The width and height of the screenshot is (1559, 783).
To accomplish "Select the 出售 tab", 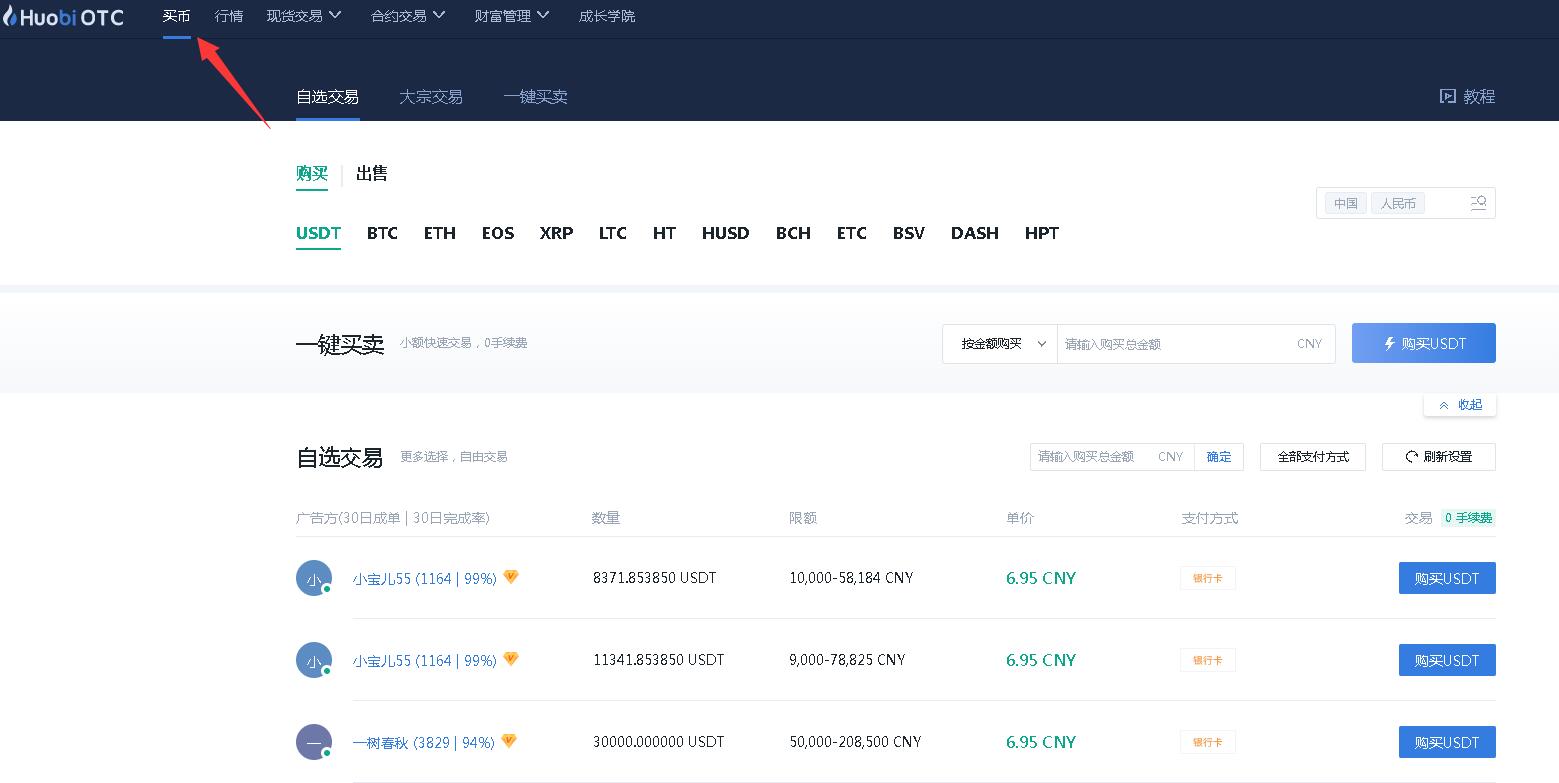I will tap(372, 174).
